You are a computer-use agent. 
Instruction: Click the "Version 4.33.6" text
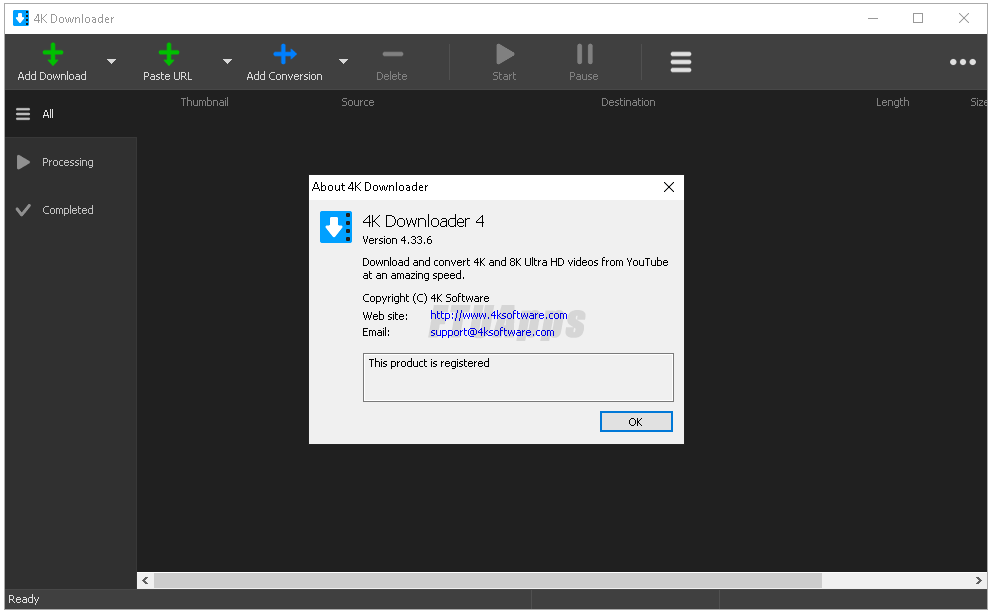[397, 240]
